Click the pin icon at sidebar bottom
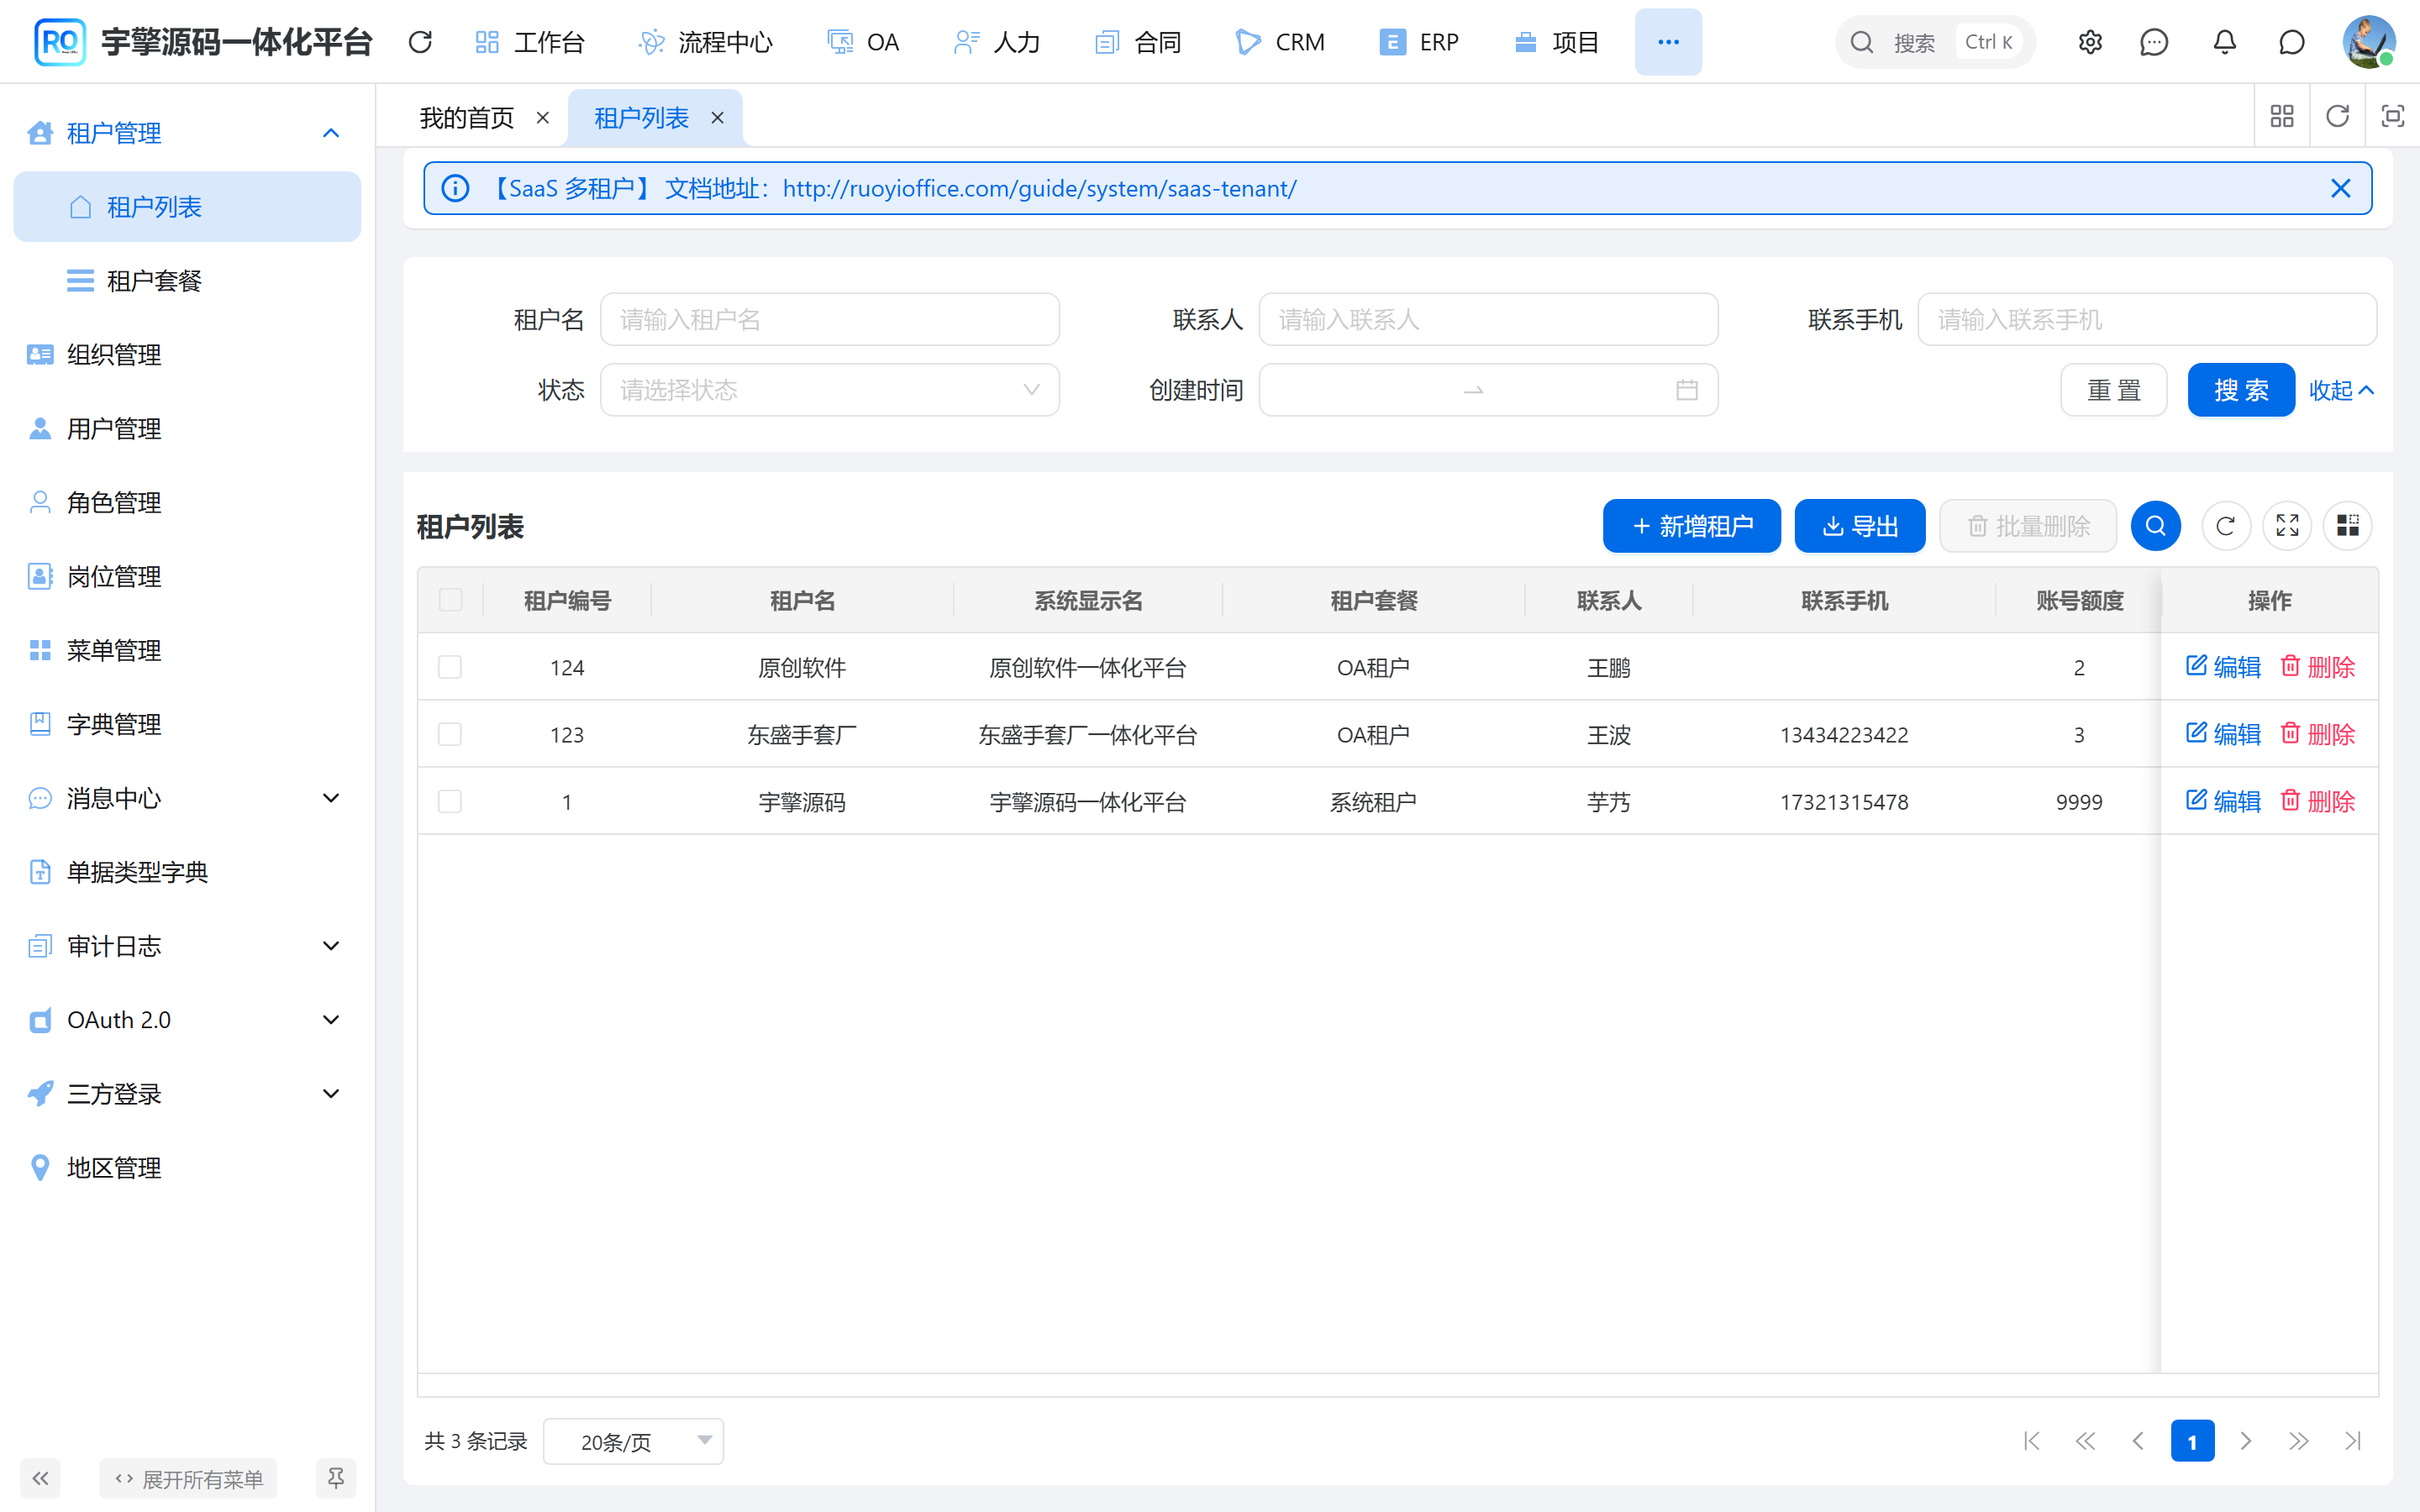 336,1478
